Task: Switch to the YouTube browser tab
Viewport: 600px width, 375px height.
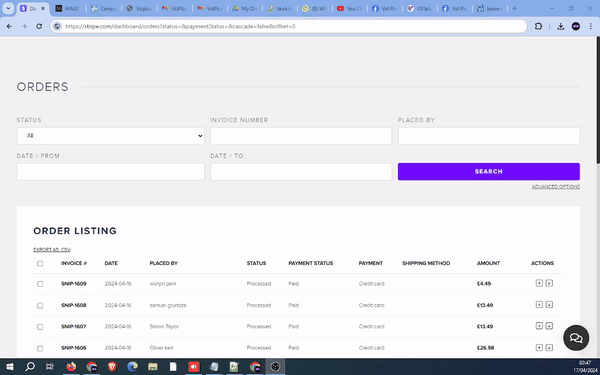Action: click(349, 8)
